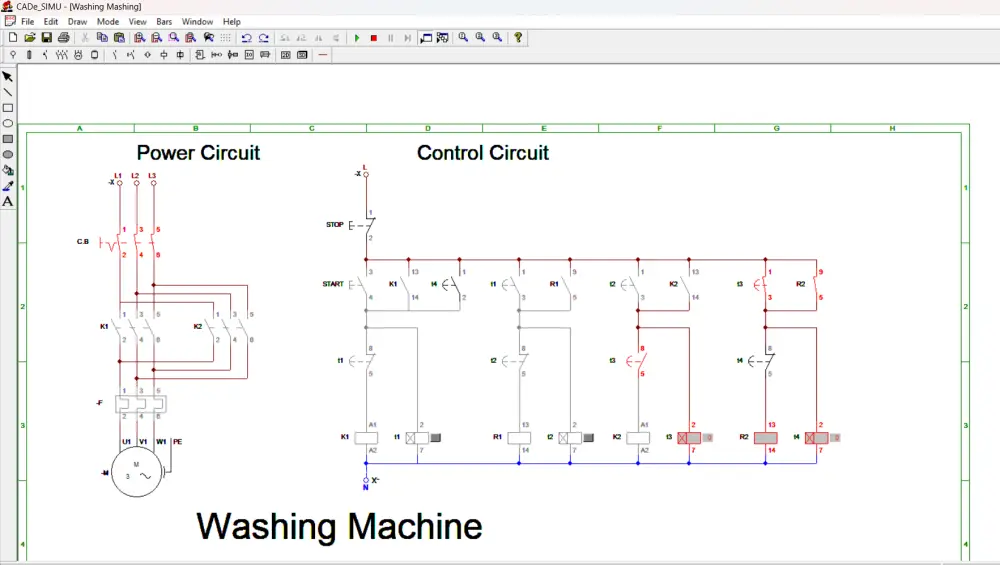1000x565 pixels.
Task: Click the R2 relay coil symbol
Action: (766, 437)
